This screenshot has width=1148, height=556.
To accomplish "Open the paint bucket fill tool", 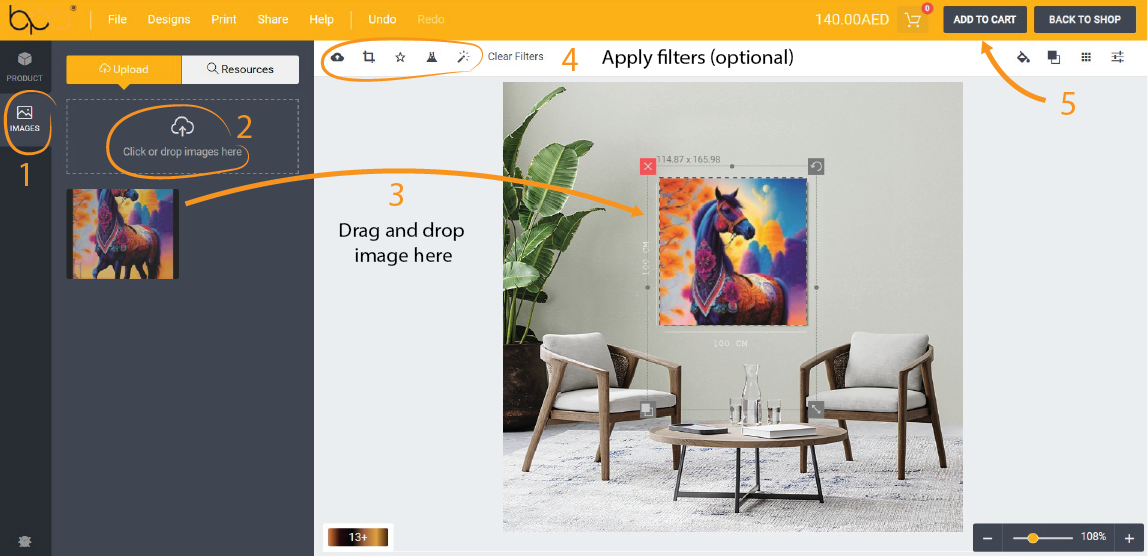I will click(1023, 57).
